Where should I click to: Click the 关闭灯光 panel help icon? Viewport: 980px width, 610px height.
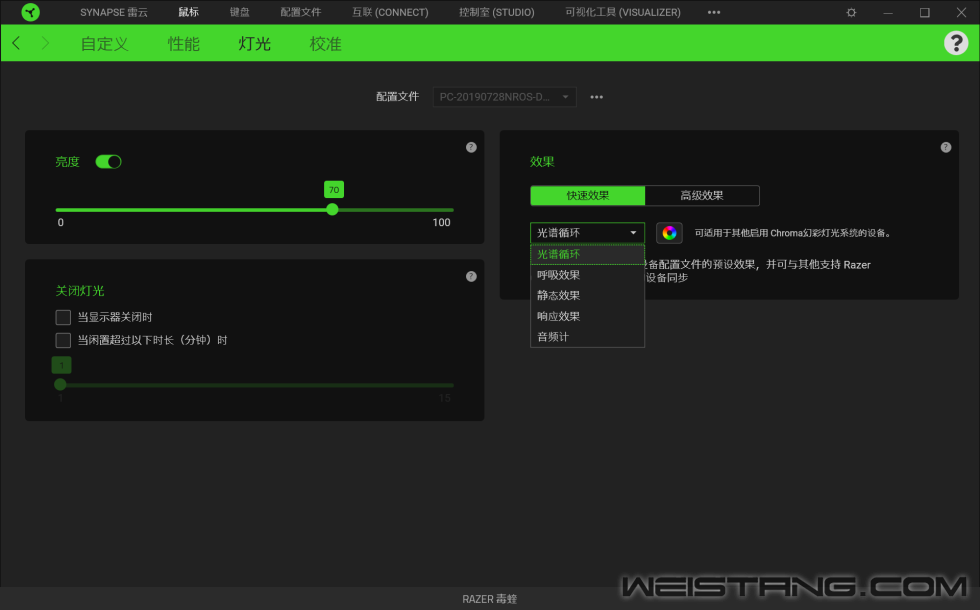tap(471, 276)
